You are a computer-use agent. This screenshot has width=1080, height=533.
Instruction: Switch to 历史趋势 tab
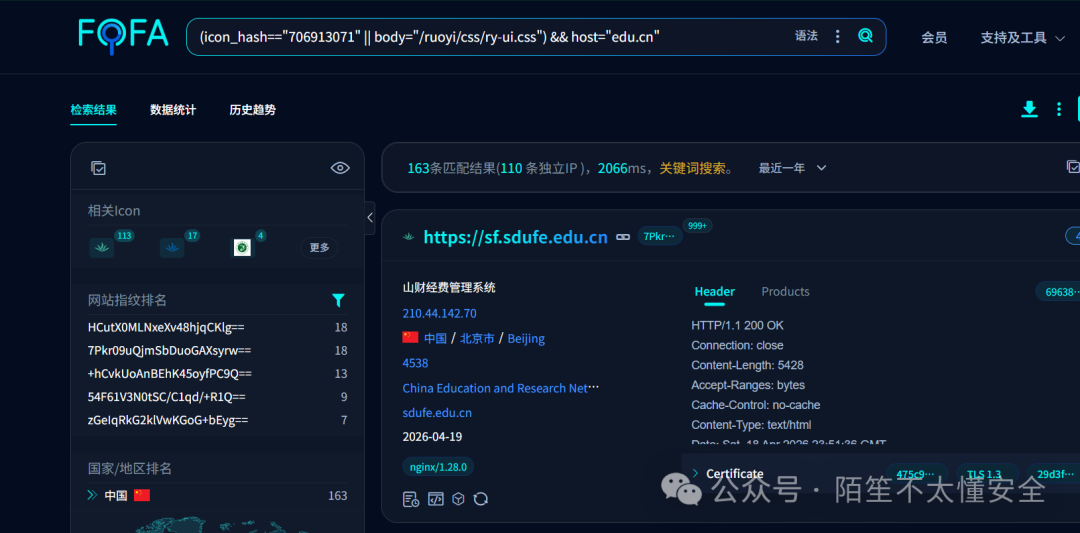[253, 110]
